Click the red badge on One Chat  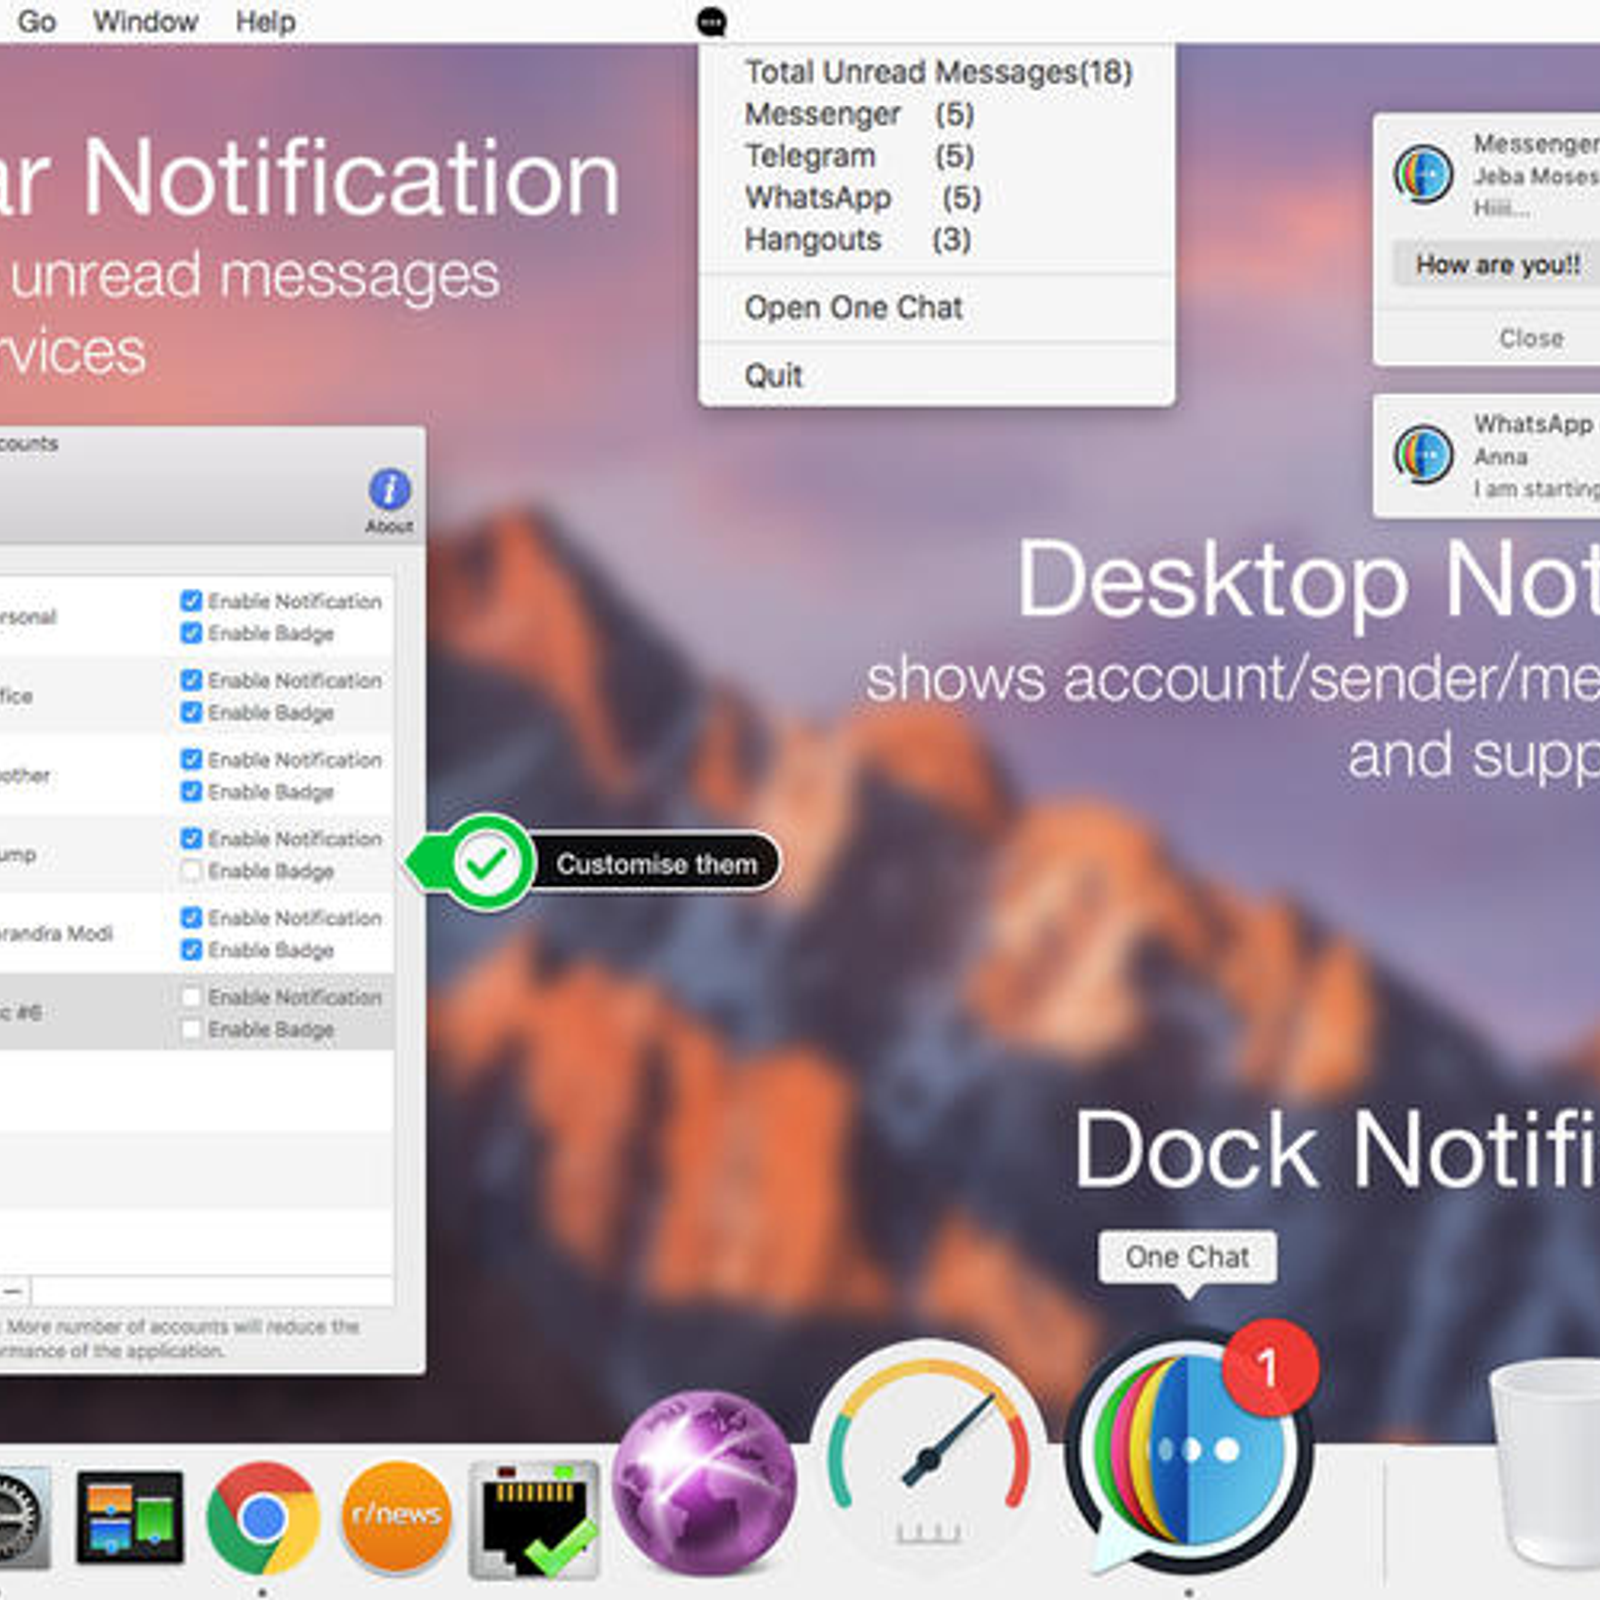1270,1368
